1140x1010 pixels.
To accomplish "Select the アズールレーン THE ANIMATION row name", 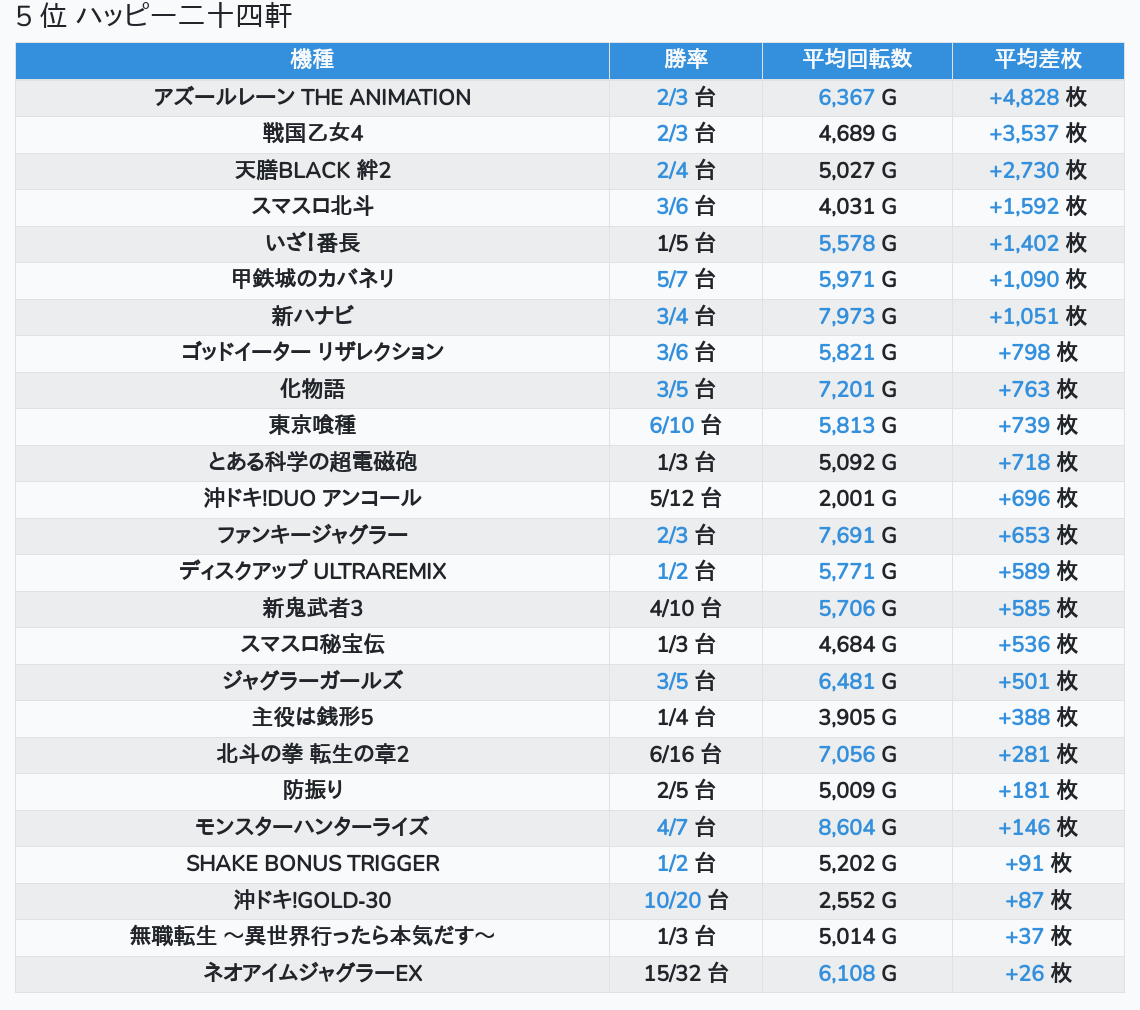I will tap(312, 98).
